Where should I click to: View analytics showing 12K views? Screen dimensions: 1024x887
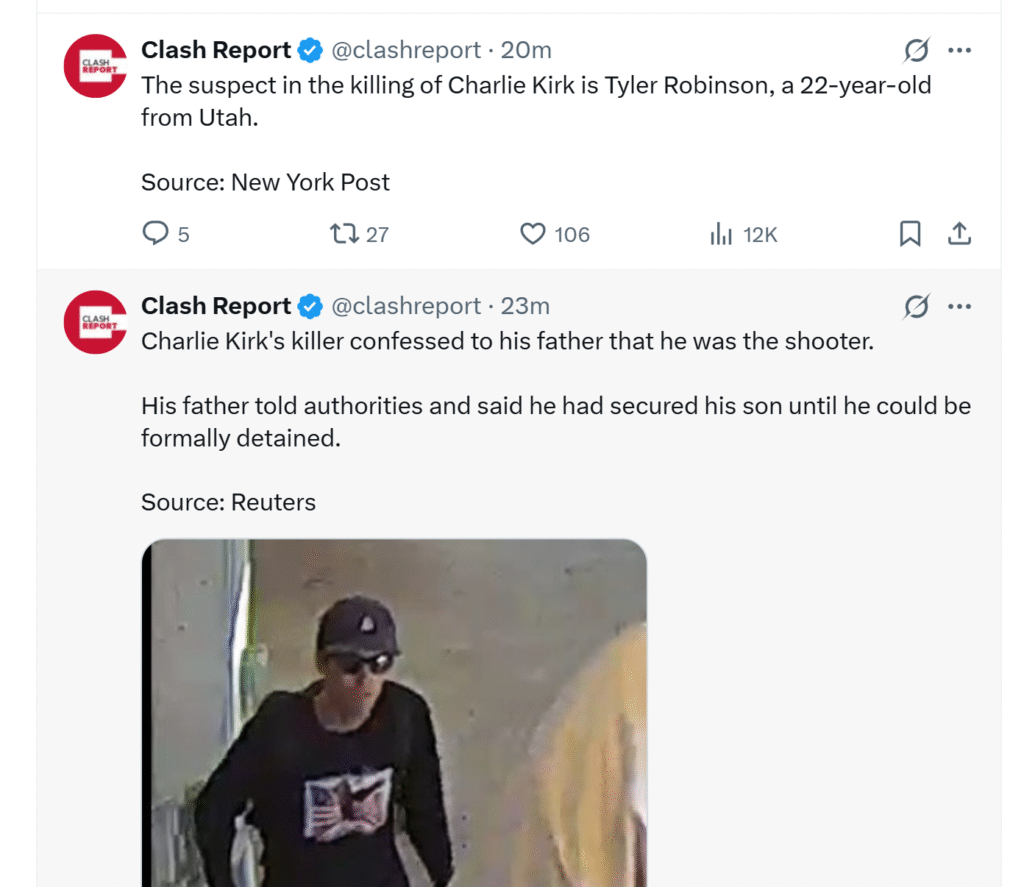[721, 234]
